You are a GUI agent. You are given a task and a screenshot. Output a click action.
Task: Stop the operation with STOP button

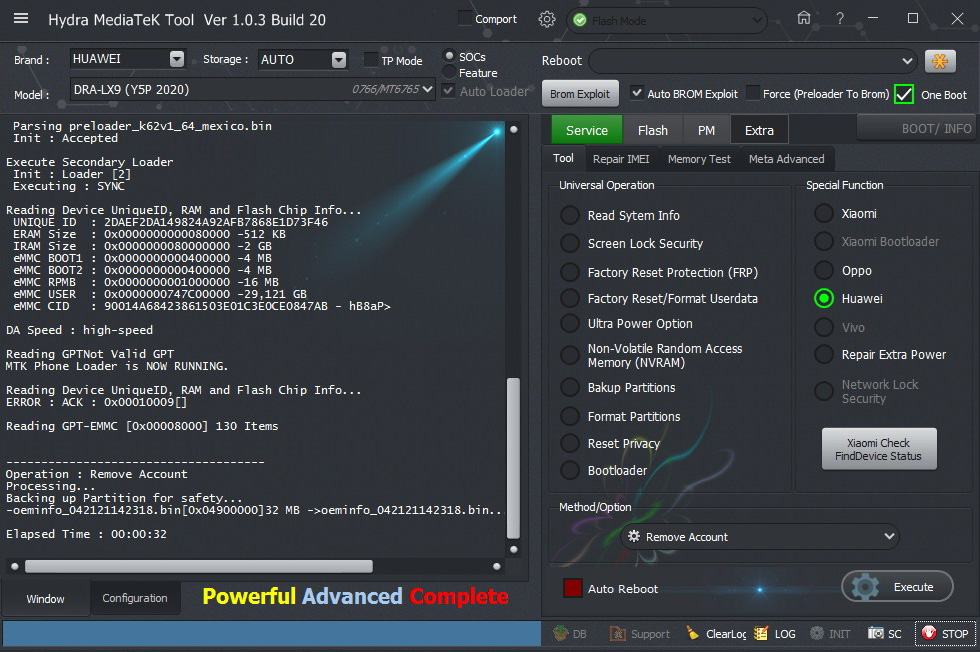pyautogui.click(x=945, y=633)
